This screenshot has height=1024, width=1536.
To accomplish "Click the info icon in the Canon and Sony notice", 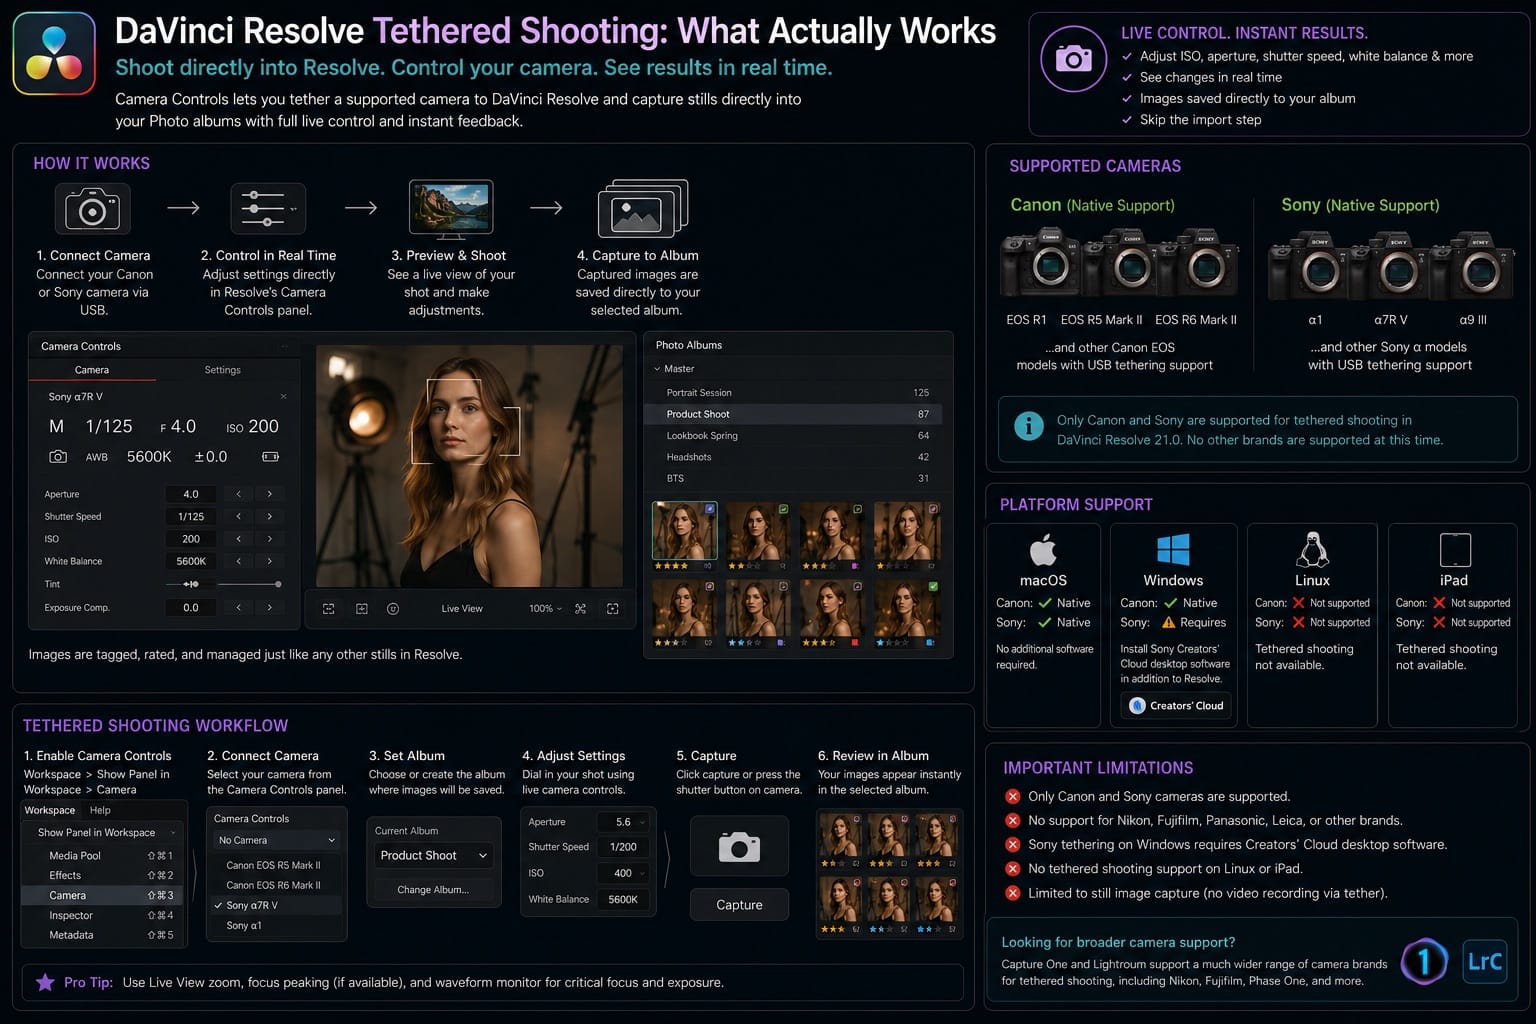I will pos(1028,426).
